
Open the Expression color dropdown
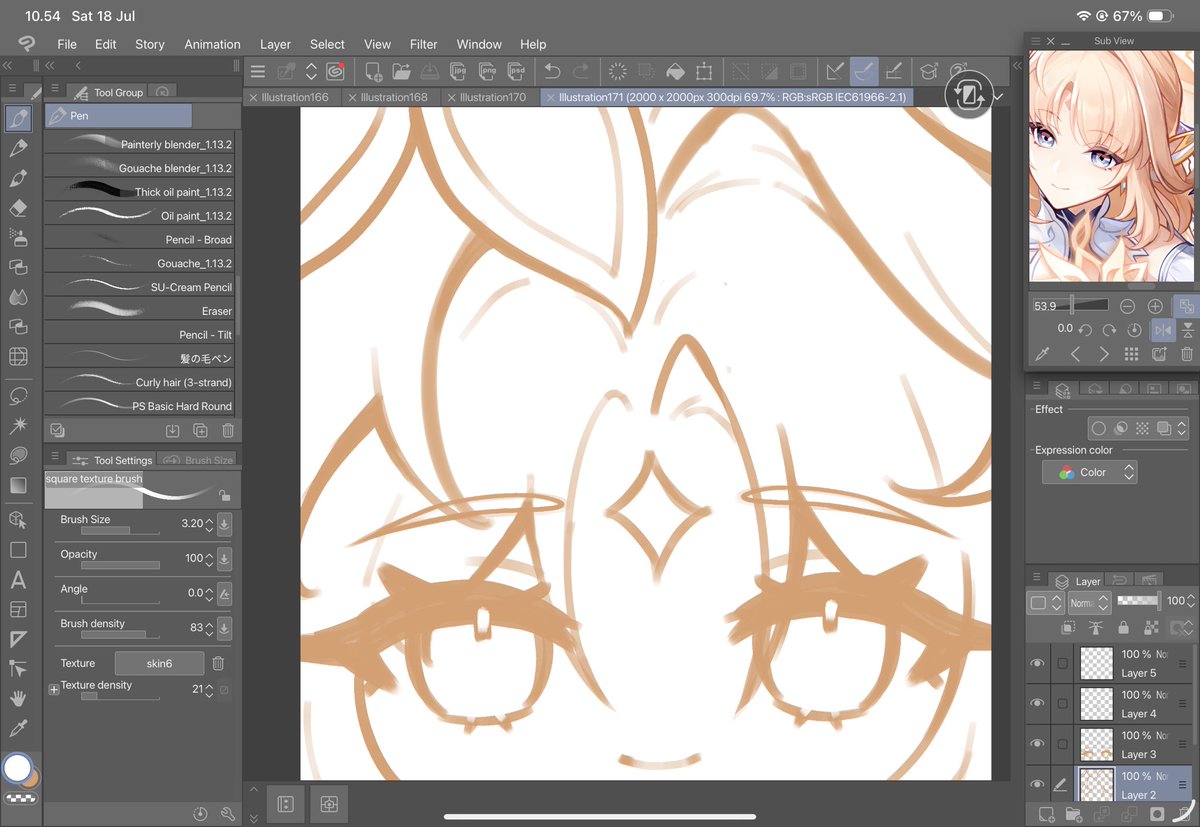(x=1089, y=472)
